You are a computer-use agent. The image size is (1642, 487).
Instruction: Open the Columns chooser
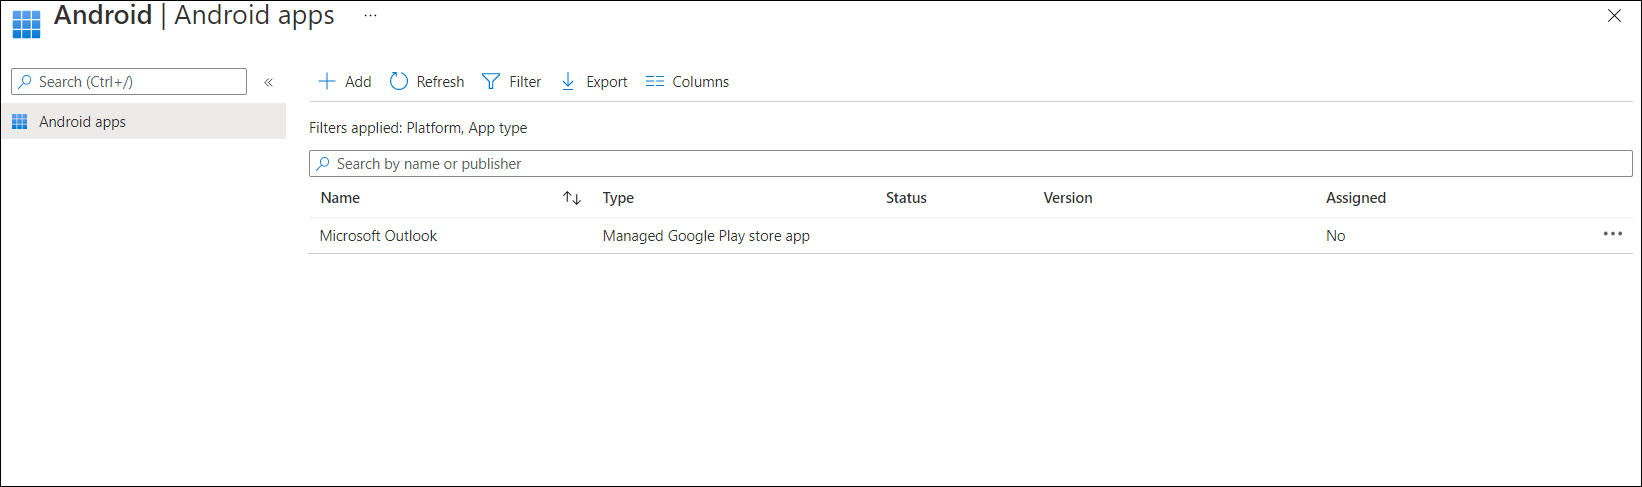point(687,82)
